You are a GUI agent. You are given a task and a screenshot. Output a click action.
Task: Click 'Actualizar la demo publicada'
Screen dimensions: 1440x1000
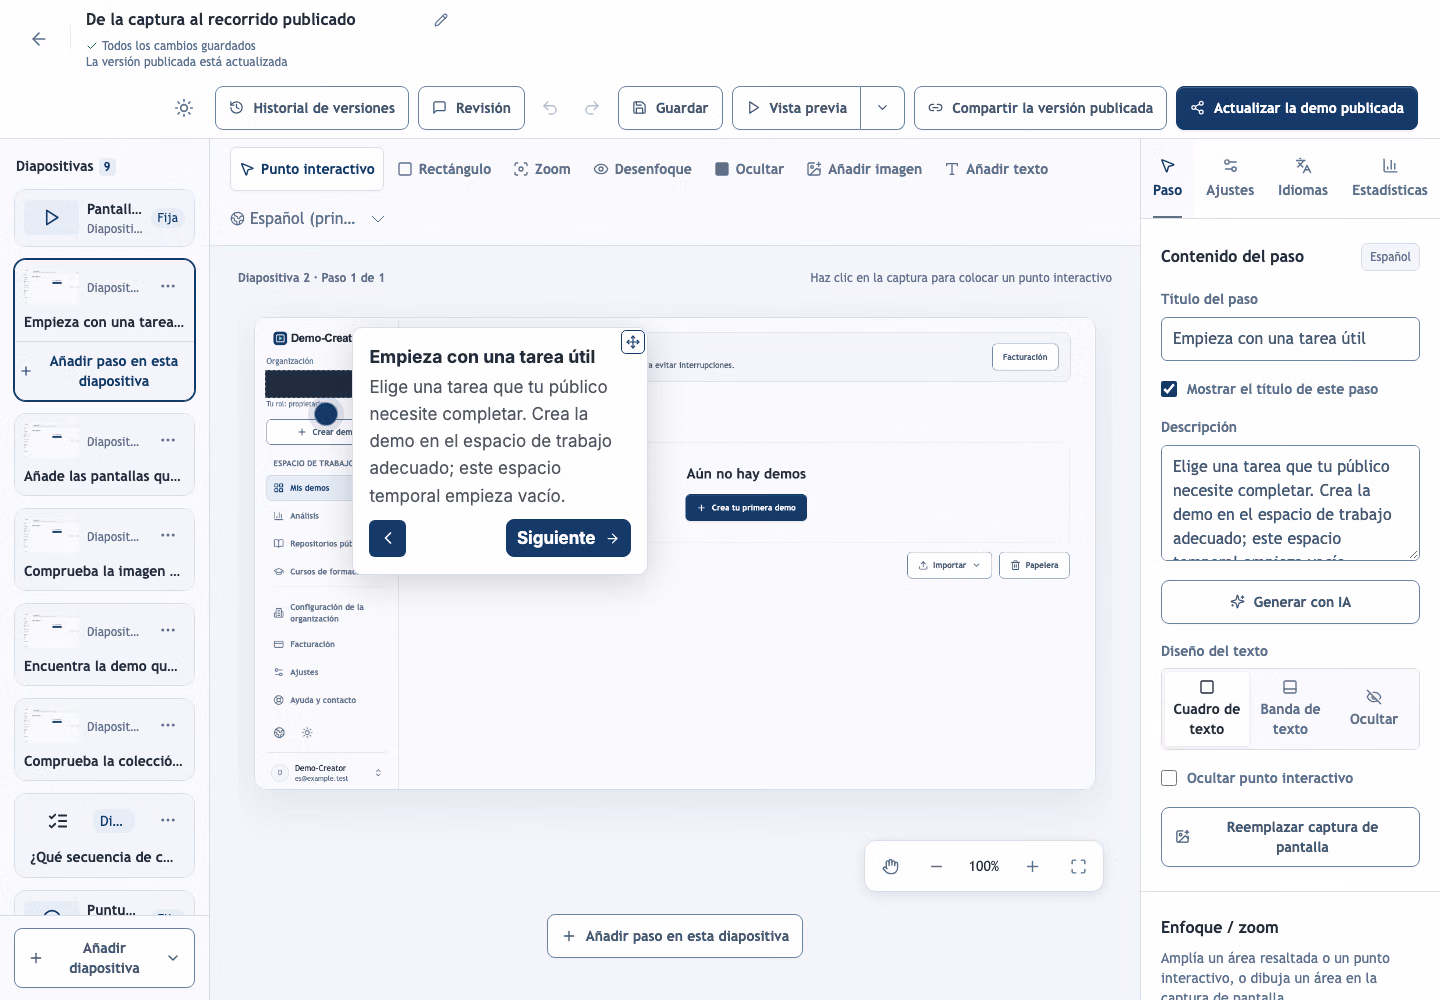(x=1297, y=108)
